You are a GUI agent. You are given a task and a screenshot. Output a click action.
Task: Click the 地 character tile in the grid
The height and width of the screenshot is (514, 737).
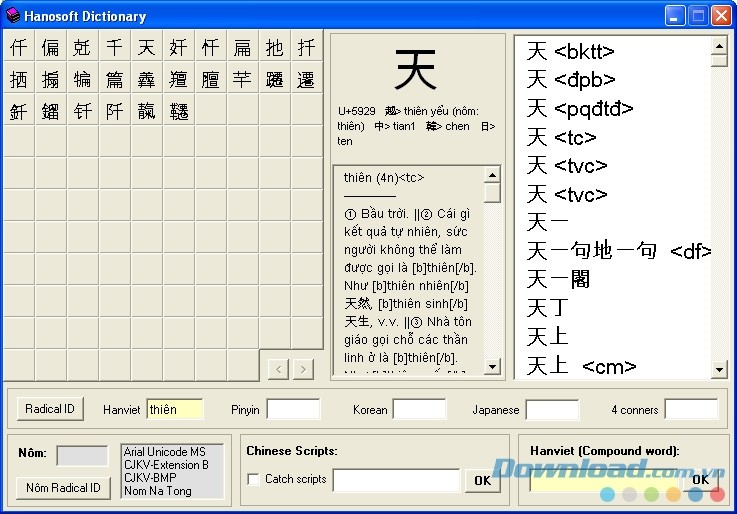275,47
